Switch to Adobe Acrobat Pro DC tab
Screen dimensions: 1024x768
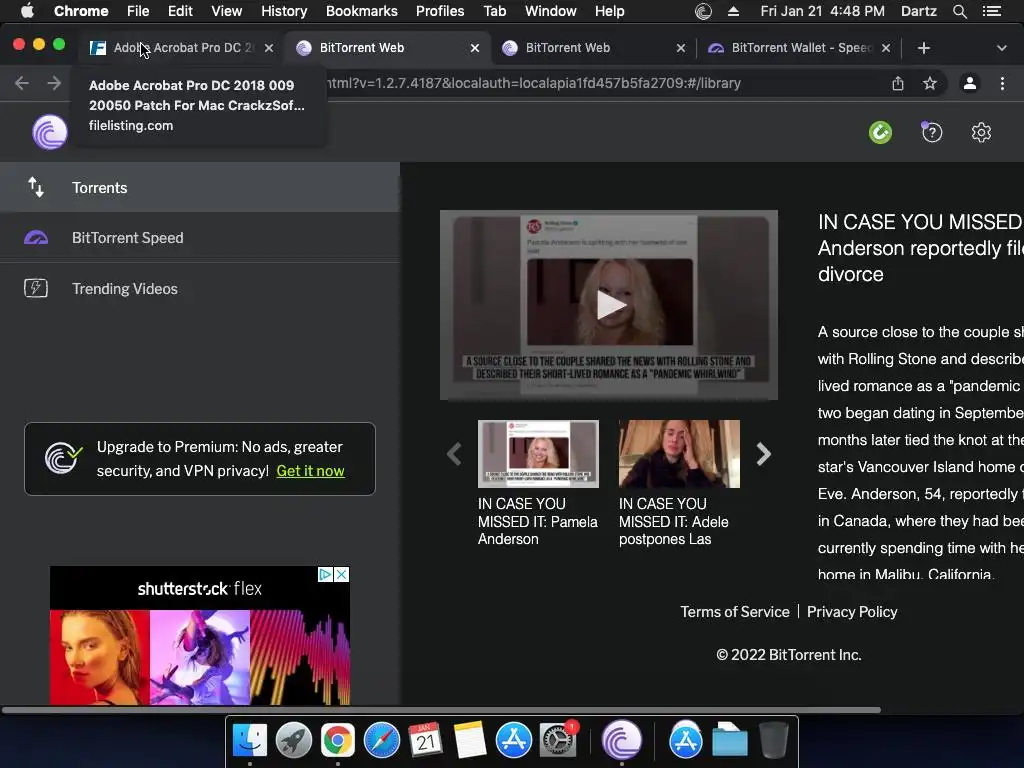pos(182,48)
